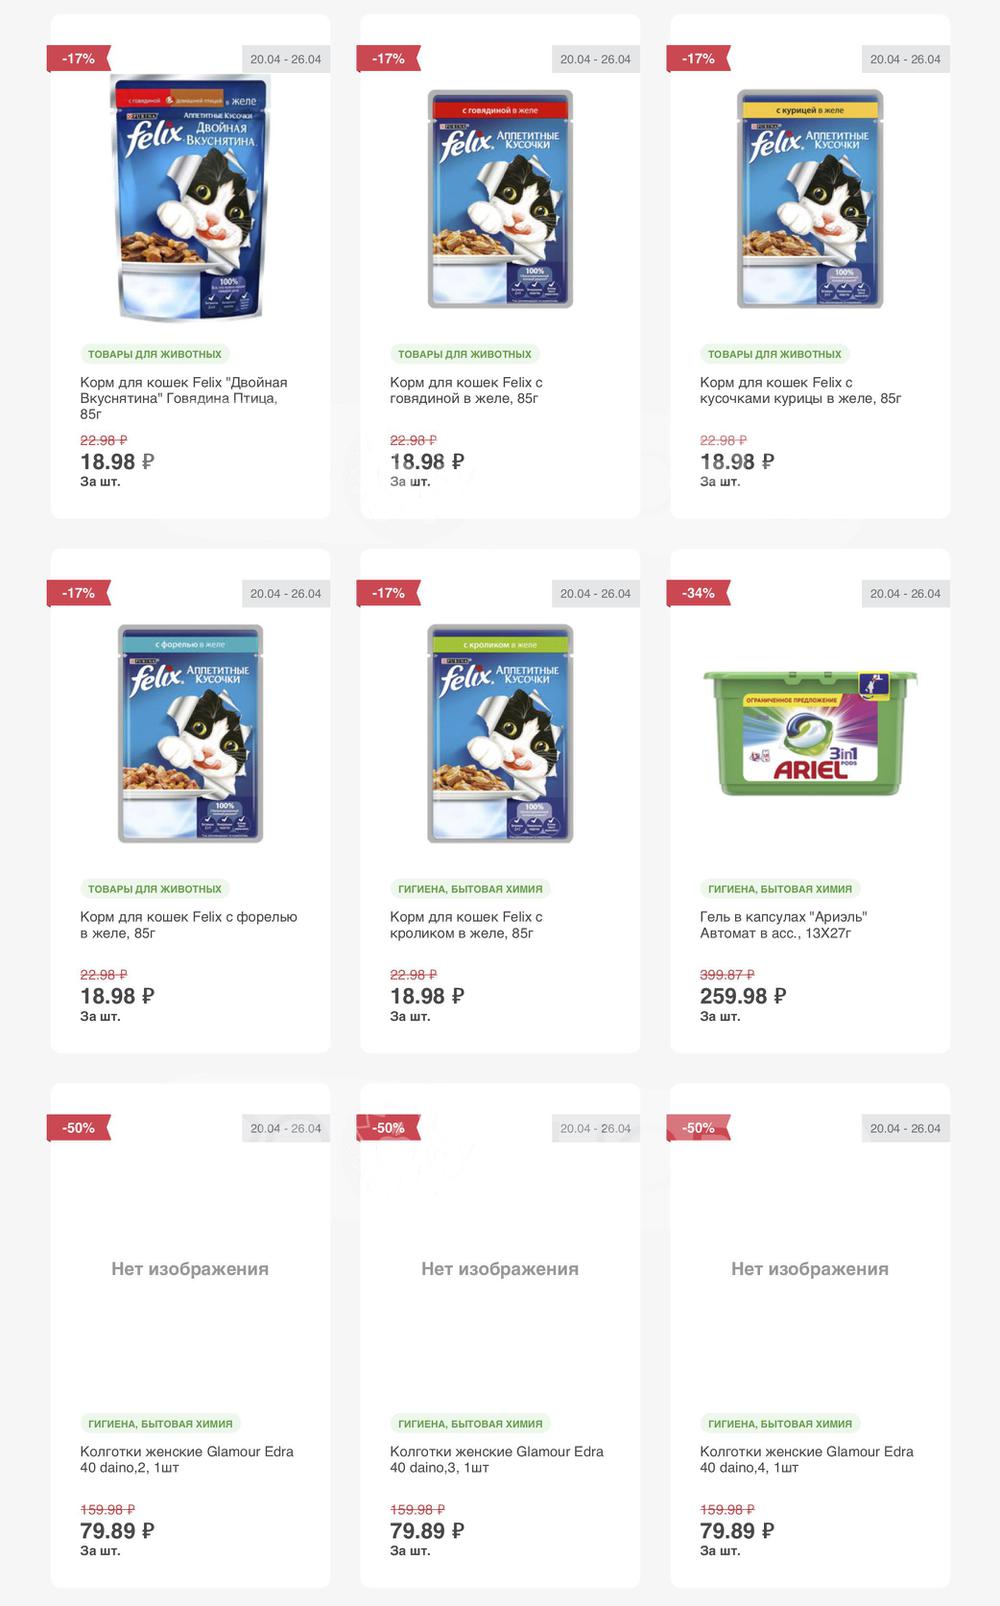Click "Товары для животных" tag on Felix trout card
Screen dimensions: 1000x1606
(x=155, y=889)
